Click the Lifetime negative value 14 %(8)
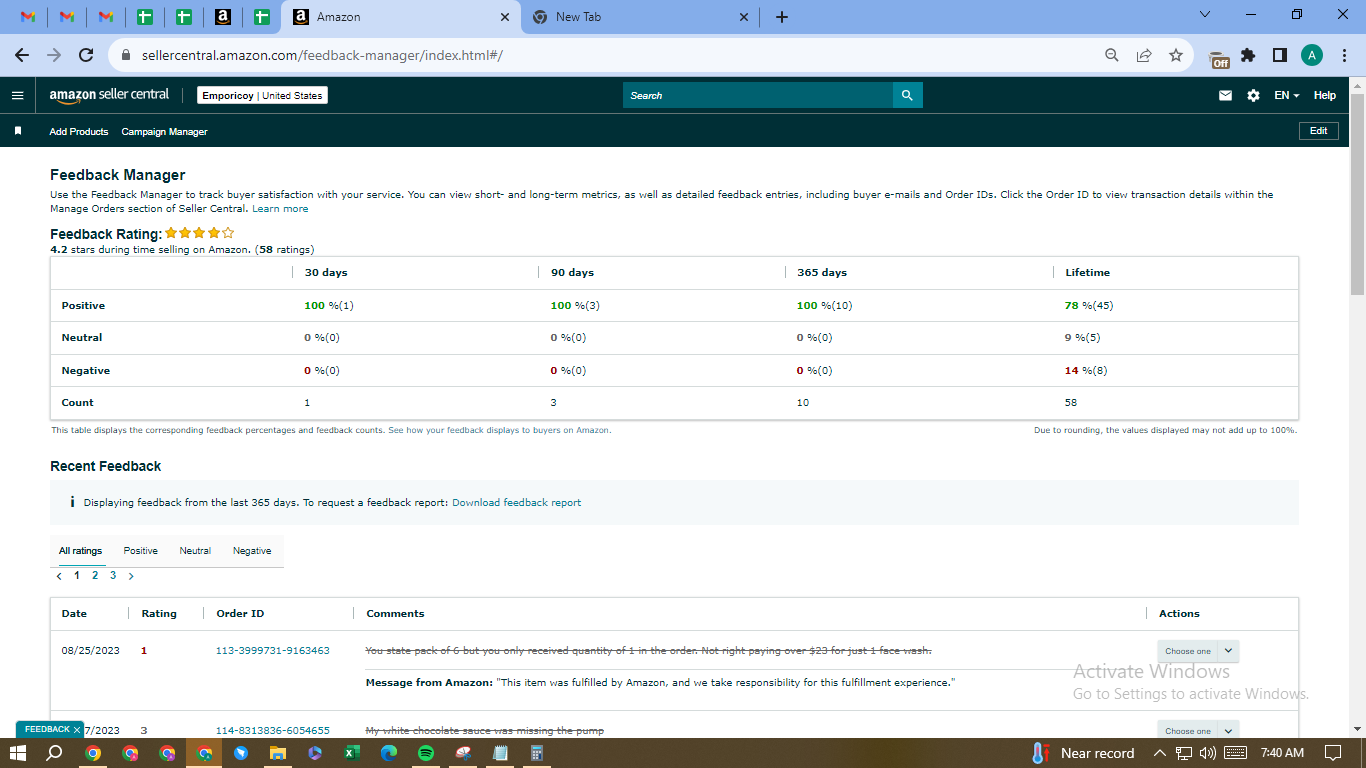 (1086, 371)
